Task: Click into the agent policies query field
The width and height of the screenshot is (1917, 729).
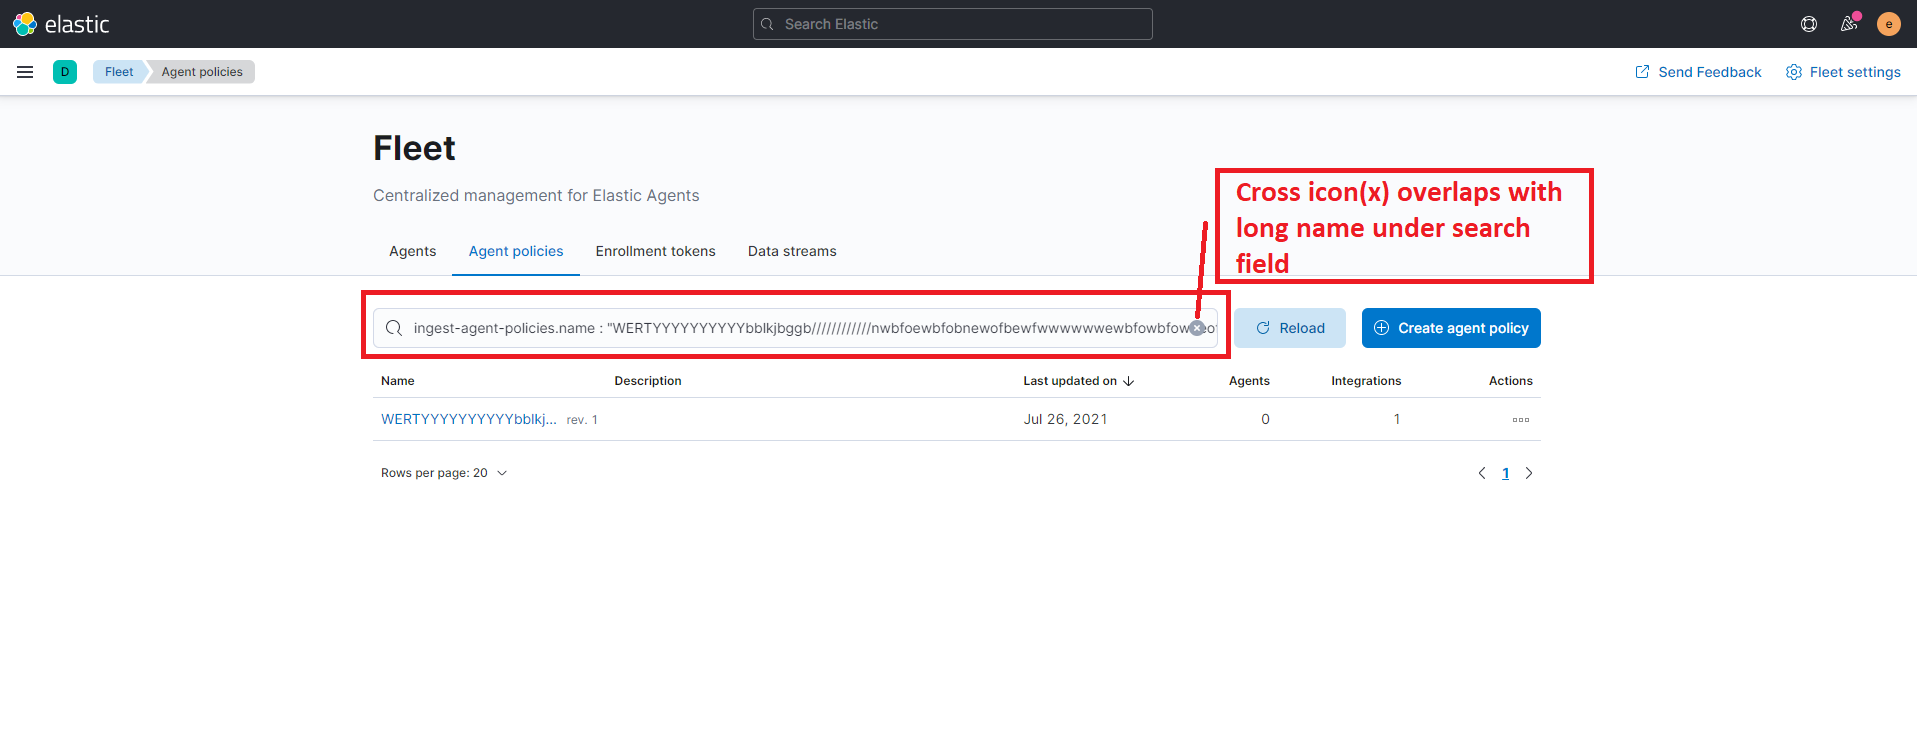Action: click(x=795, y=328)
